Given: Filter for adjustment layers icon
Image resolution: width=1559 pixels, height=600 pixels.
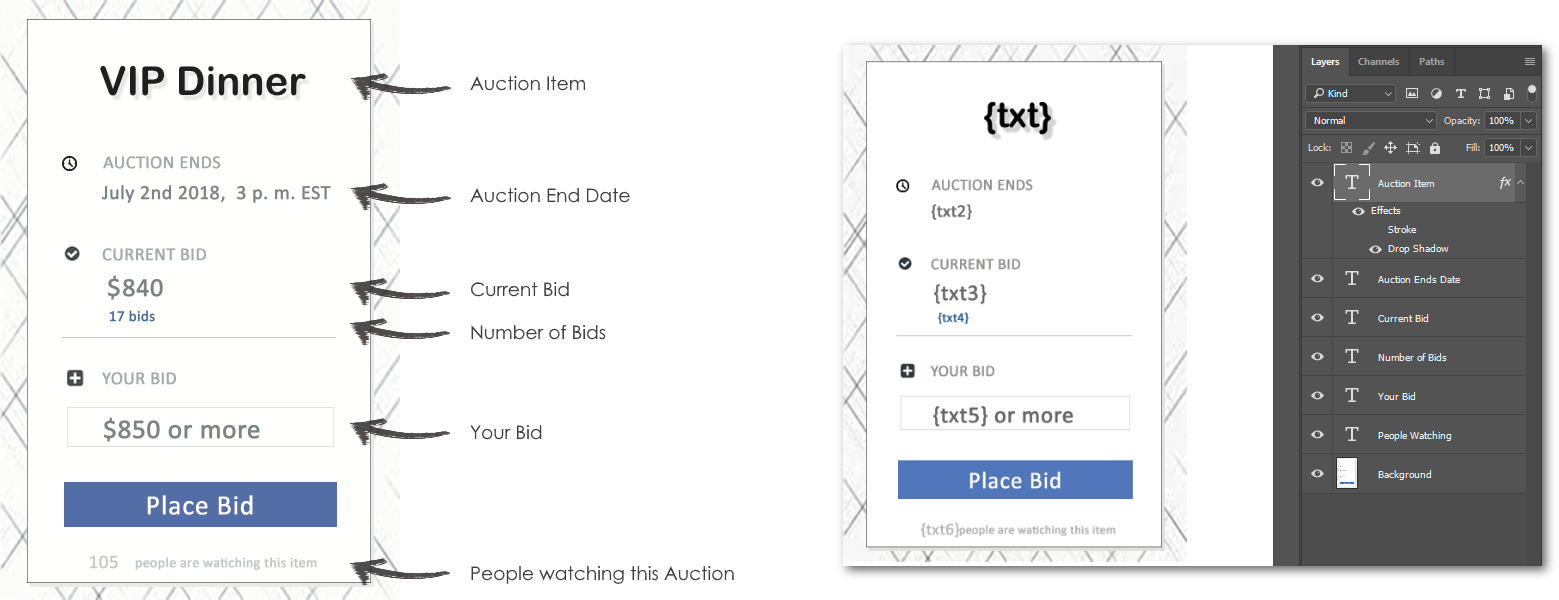Looking at the screenshot, I should pyautogui.click(x=1436, y=93).
